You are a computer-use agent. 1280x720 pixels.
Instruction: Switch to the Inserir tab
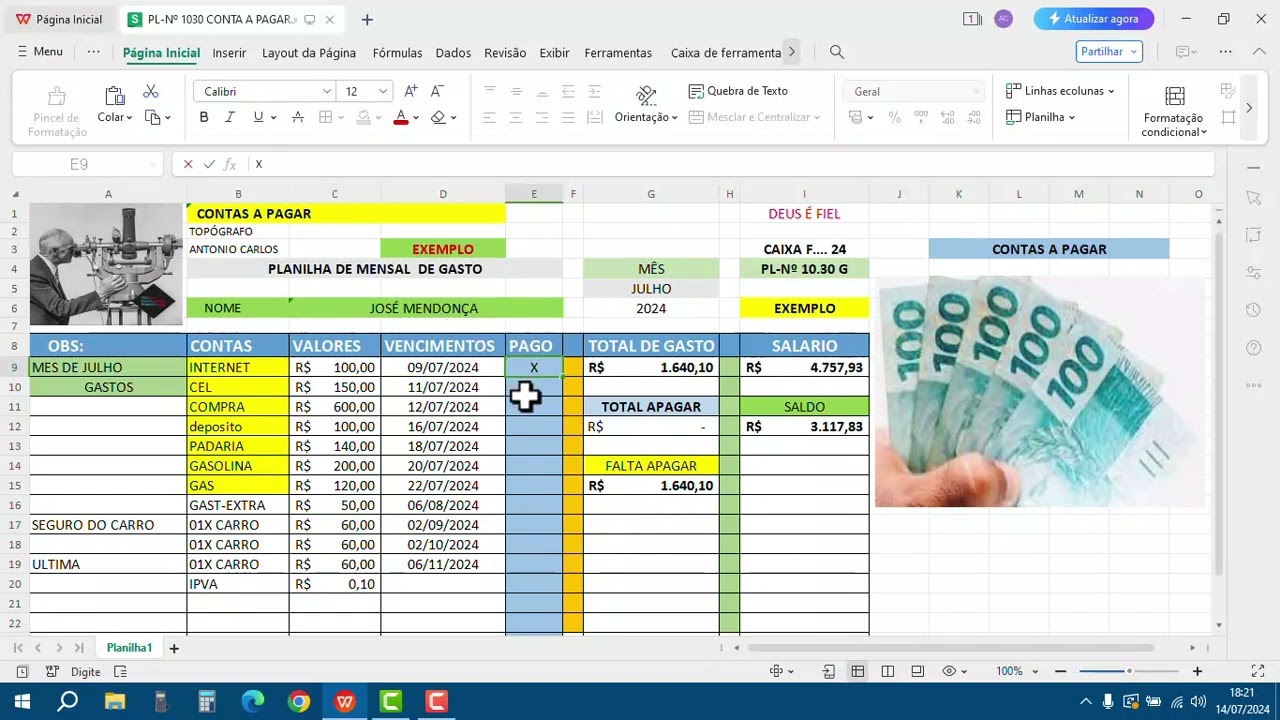point(229,53)
